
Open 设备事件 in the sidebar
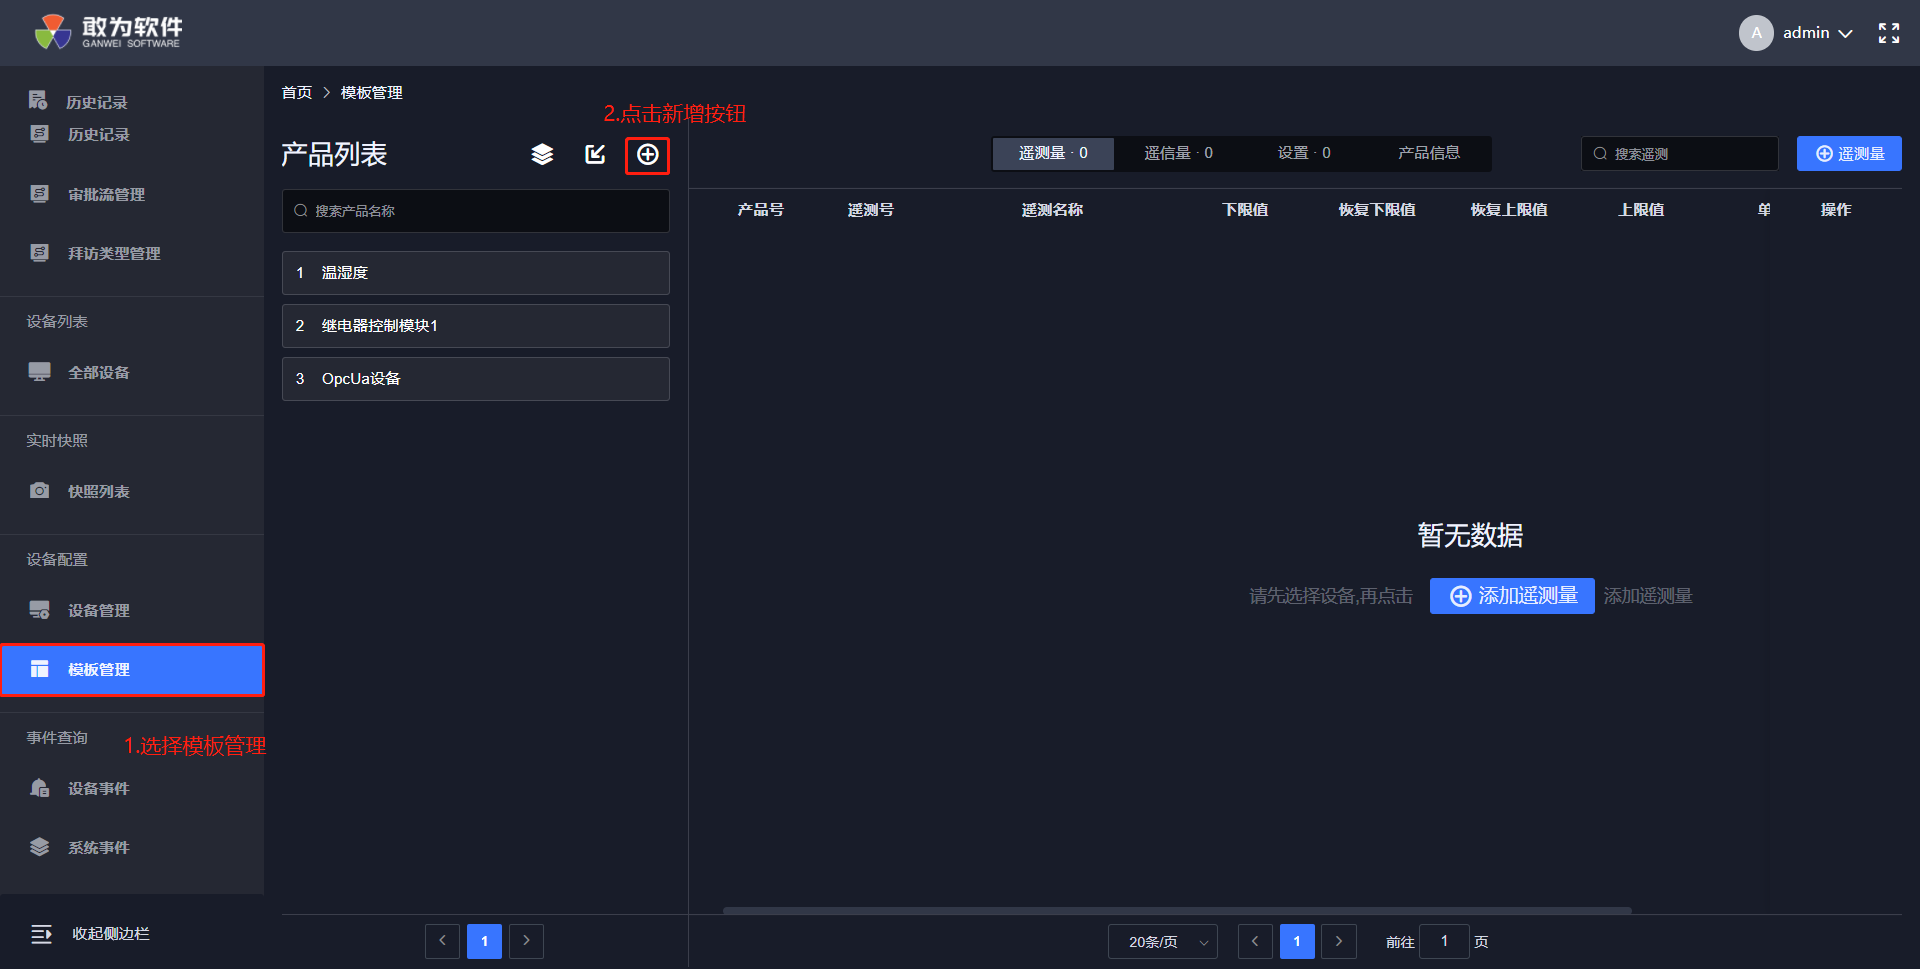coord(98,788)
